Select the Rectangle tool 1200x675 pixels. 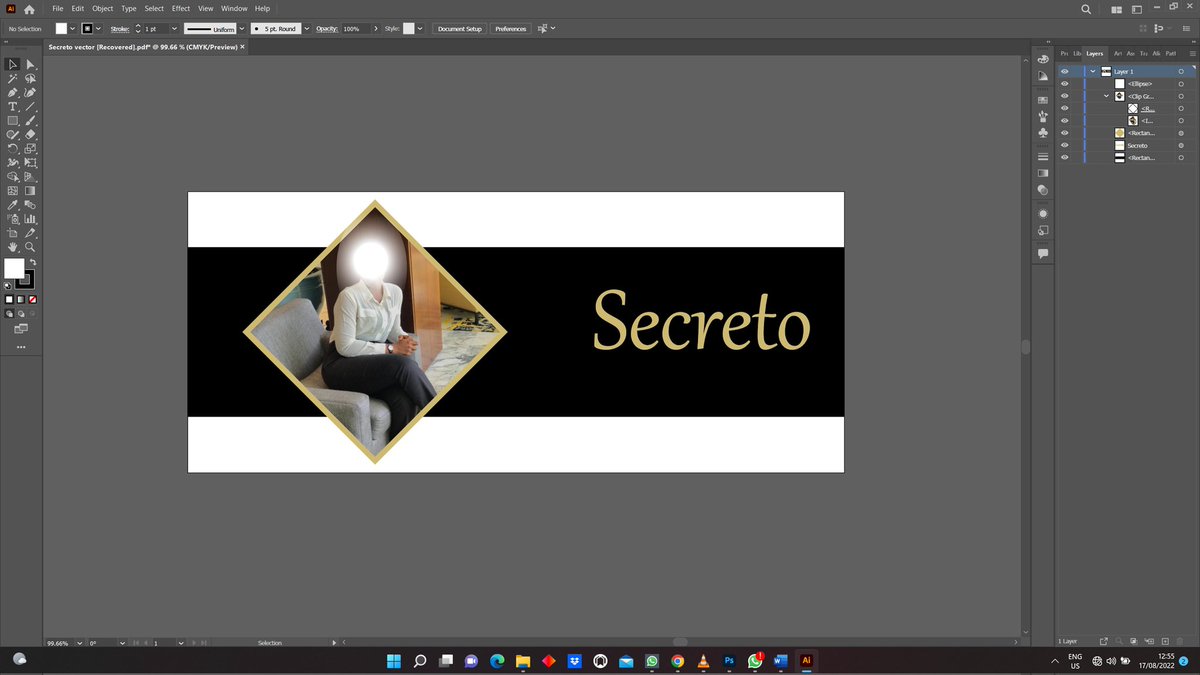13,120
